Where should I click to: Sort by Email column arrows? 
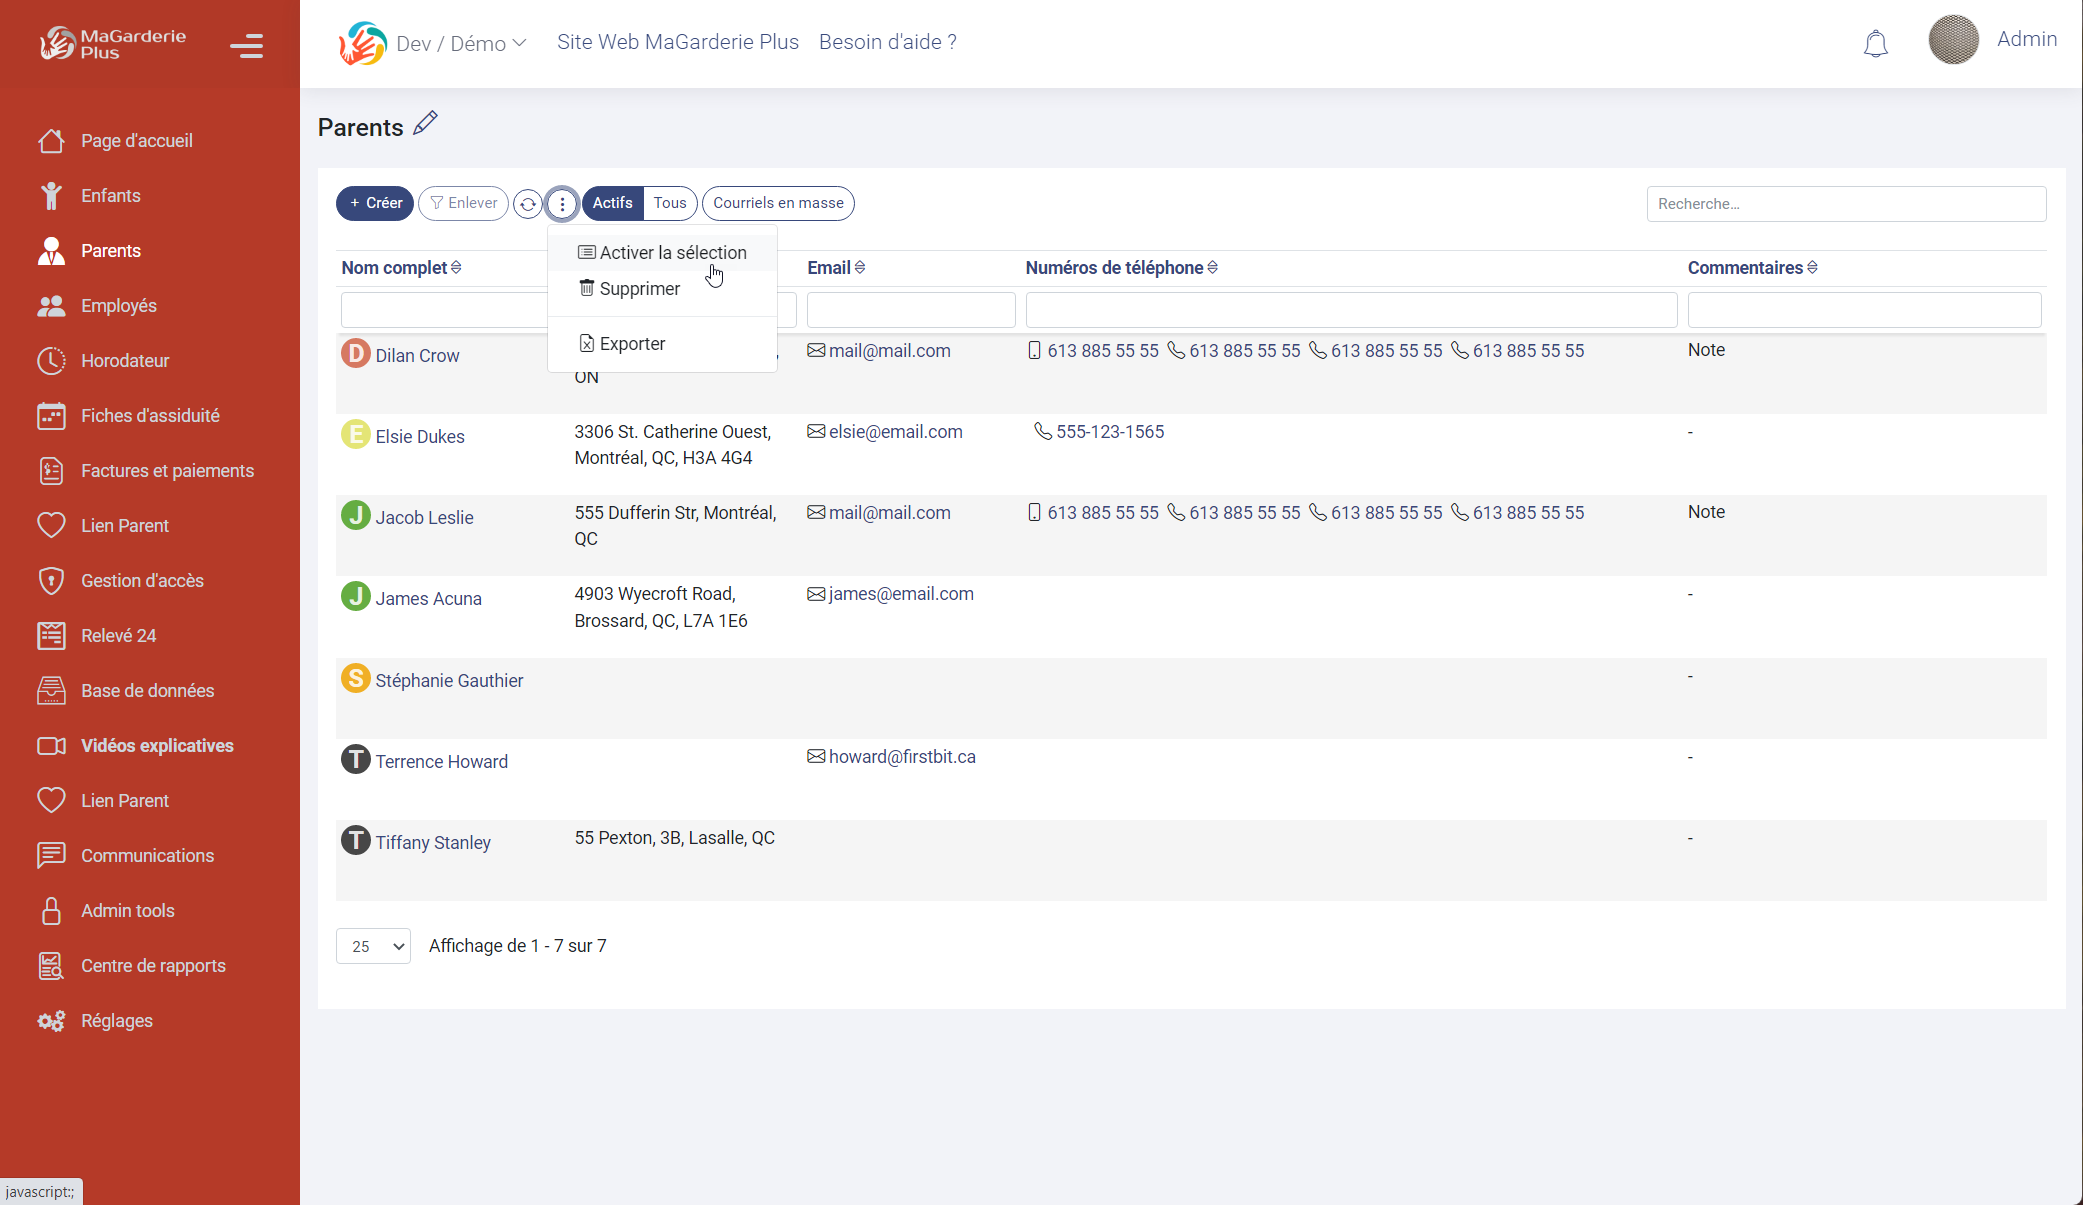point(860,268)
